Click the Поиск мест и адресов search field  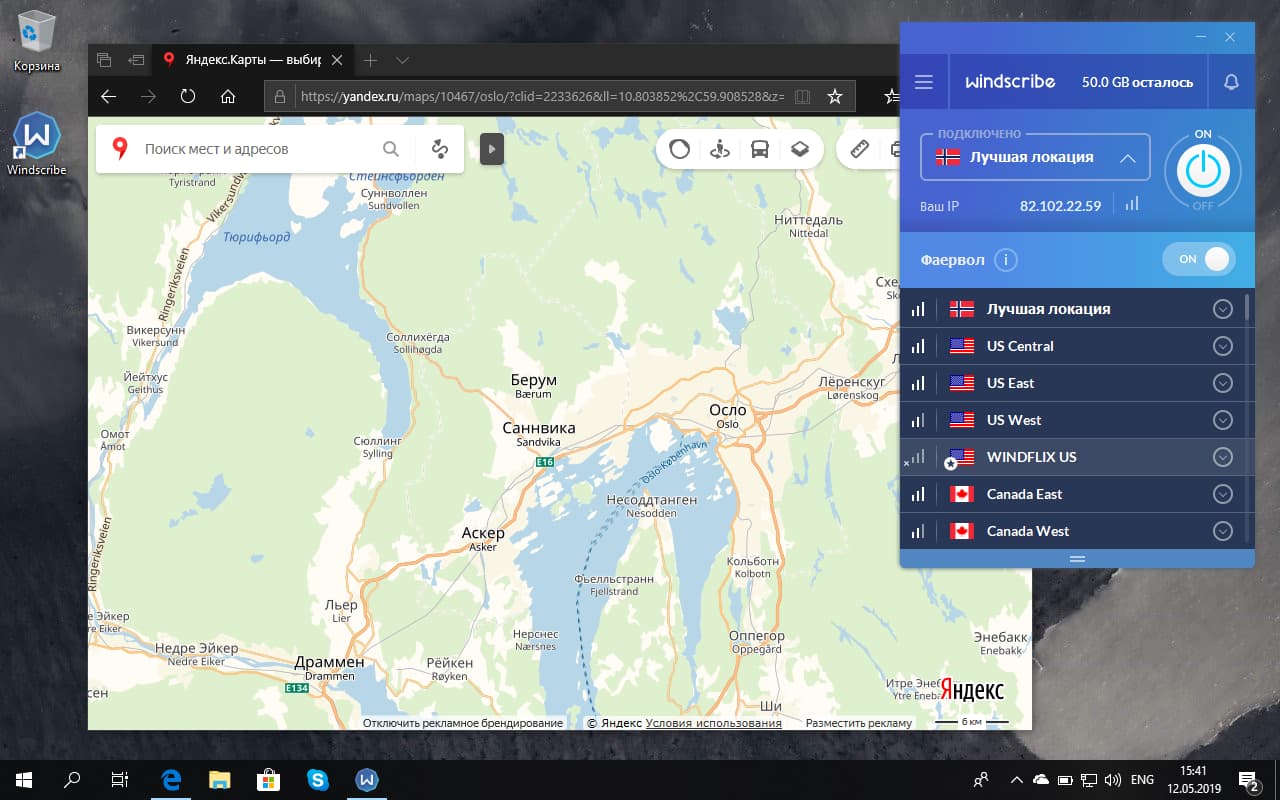[255, 149]
